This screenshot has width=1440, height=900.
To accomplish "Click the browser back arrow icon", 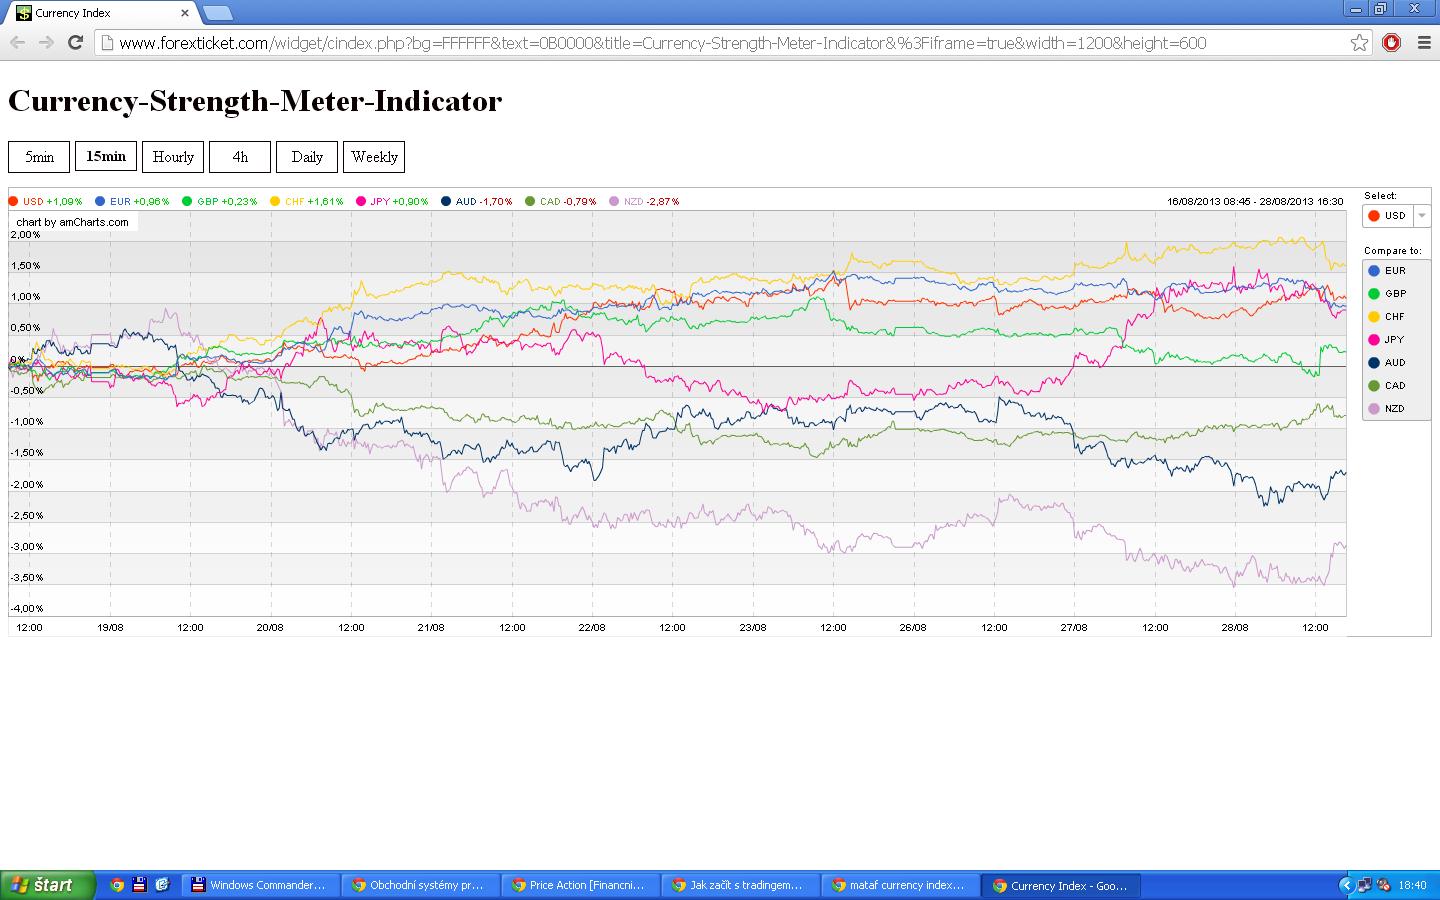I will pos(17,43).
